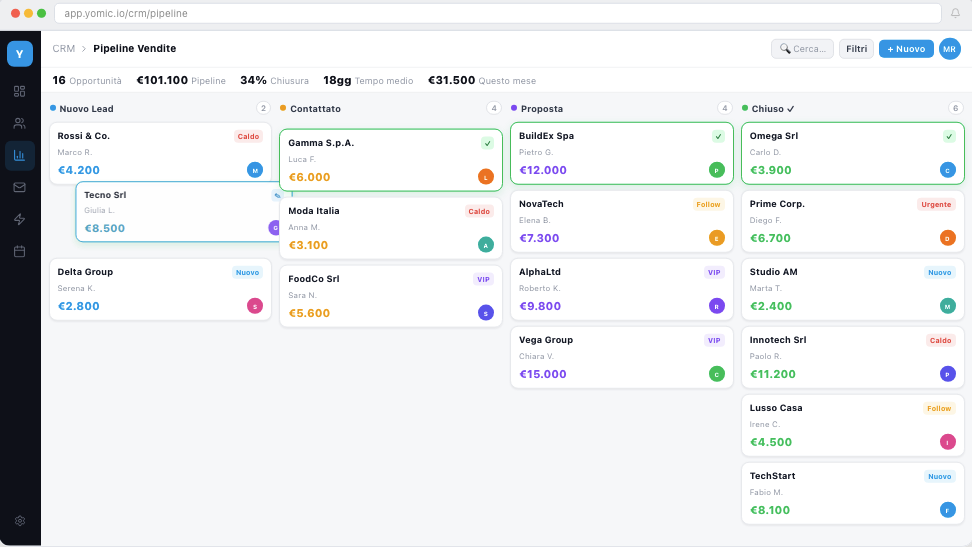Open the dashboard grid icon in sidebar

pos(20,91)
